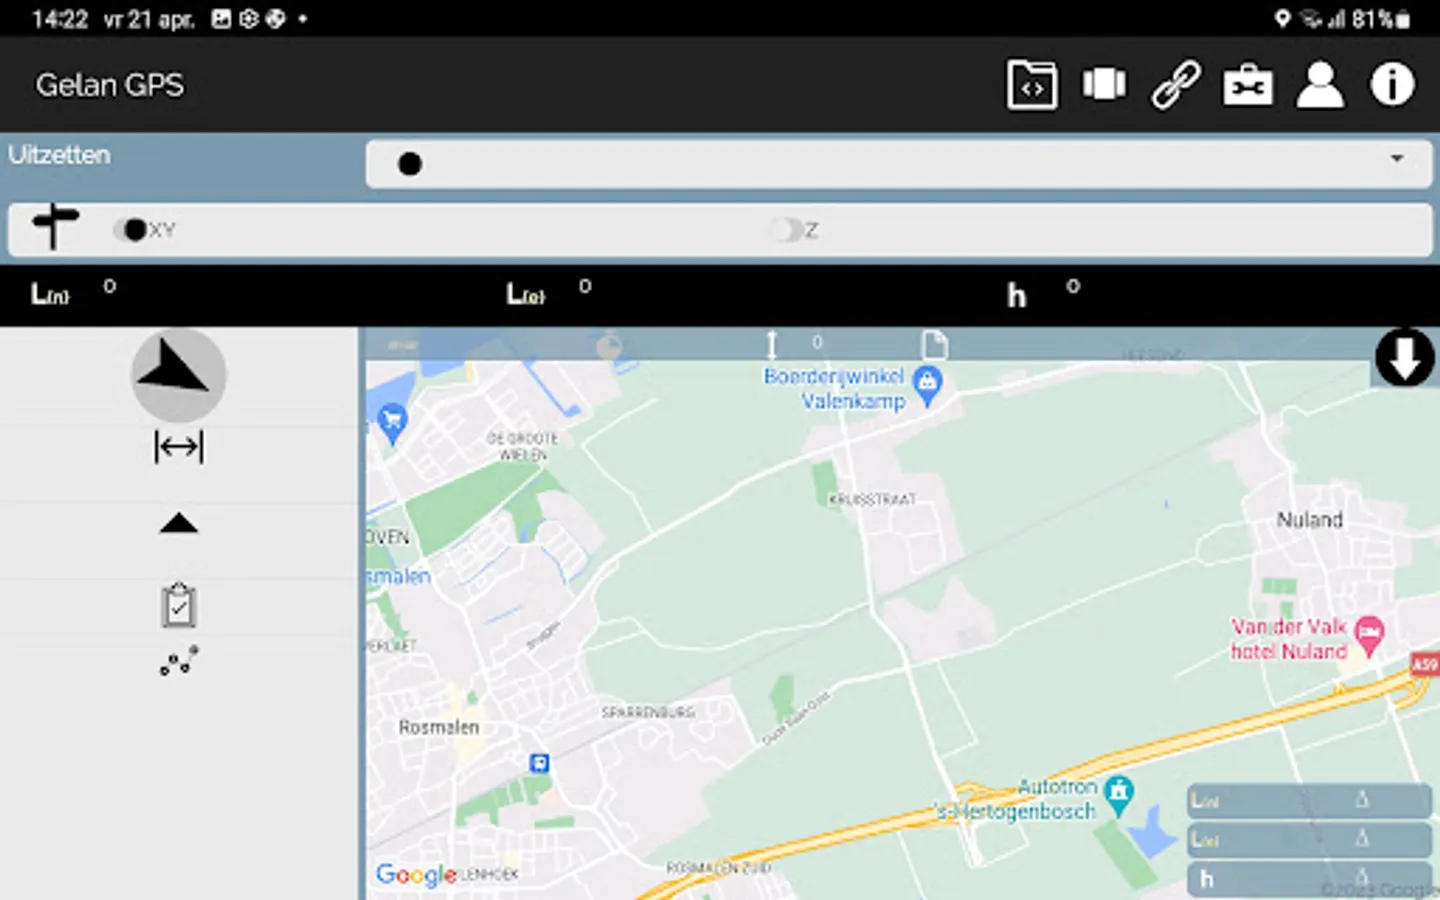Open the clipboard checklist icon
The width and height of the screenshot is (1440, 900).
pos(179,605)
